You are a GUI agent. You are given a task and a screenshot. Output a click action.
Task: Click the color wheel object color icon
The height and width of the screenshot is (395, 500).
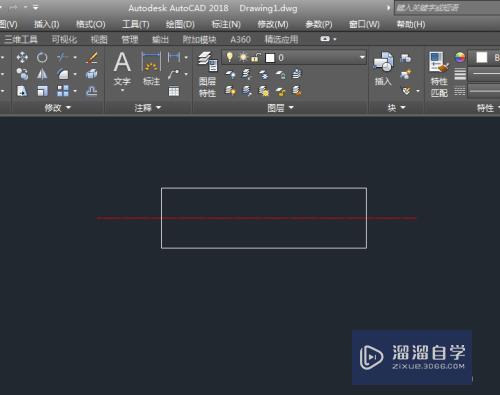[460, 58]
